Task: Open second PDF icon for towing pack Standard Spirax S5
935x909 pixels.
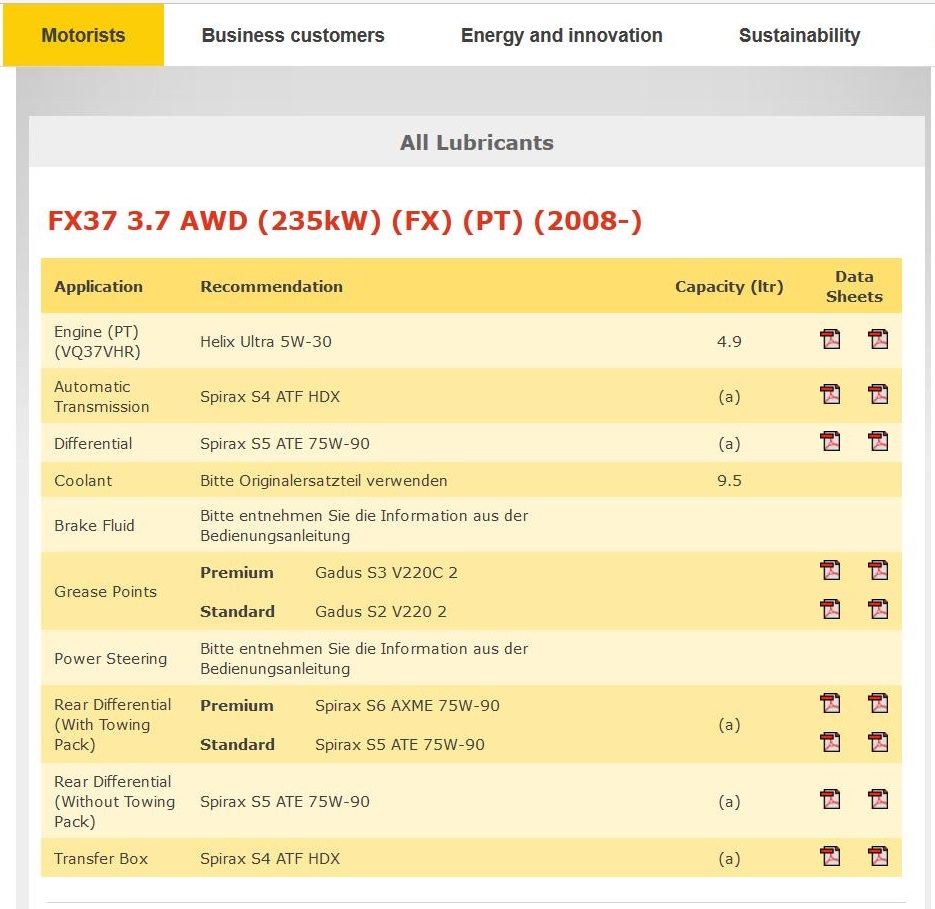Action: coord(878,743)
